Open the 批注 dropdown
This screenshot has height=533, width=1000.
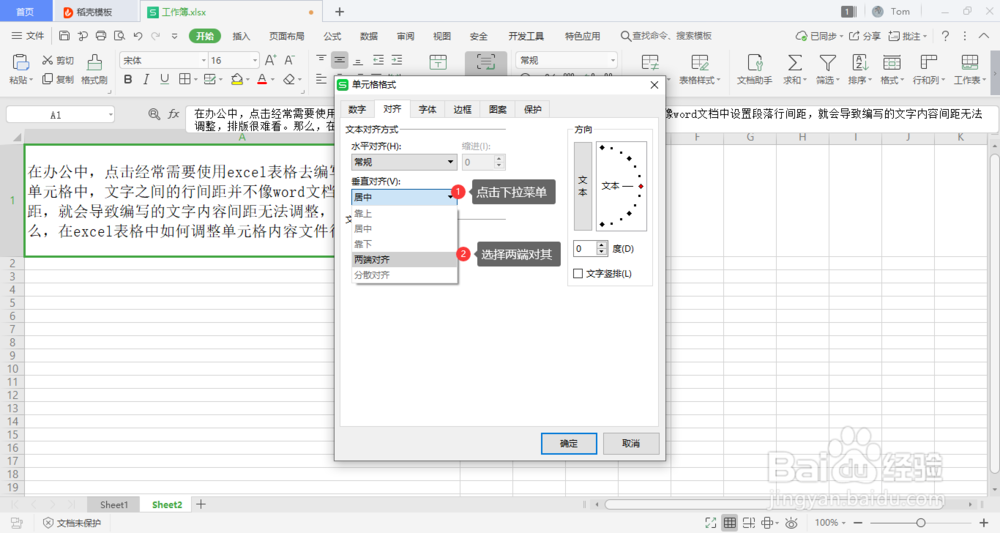coord(908,36)
